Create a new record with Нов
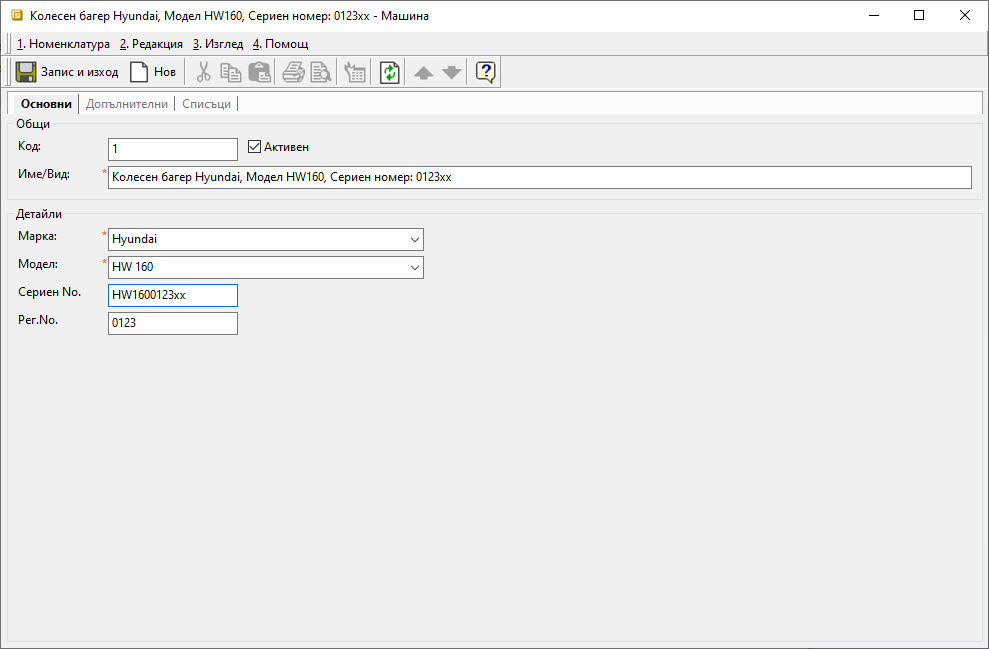989x649 pixels. click(x=152, y=72)
